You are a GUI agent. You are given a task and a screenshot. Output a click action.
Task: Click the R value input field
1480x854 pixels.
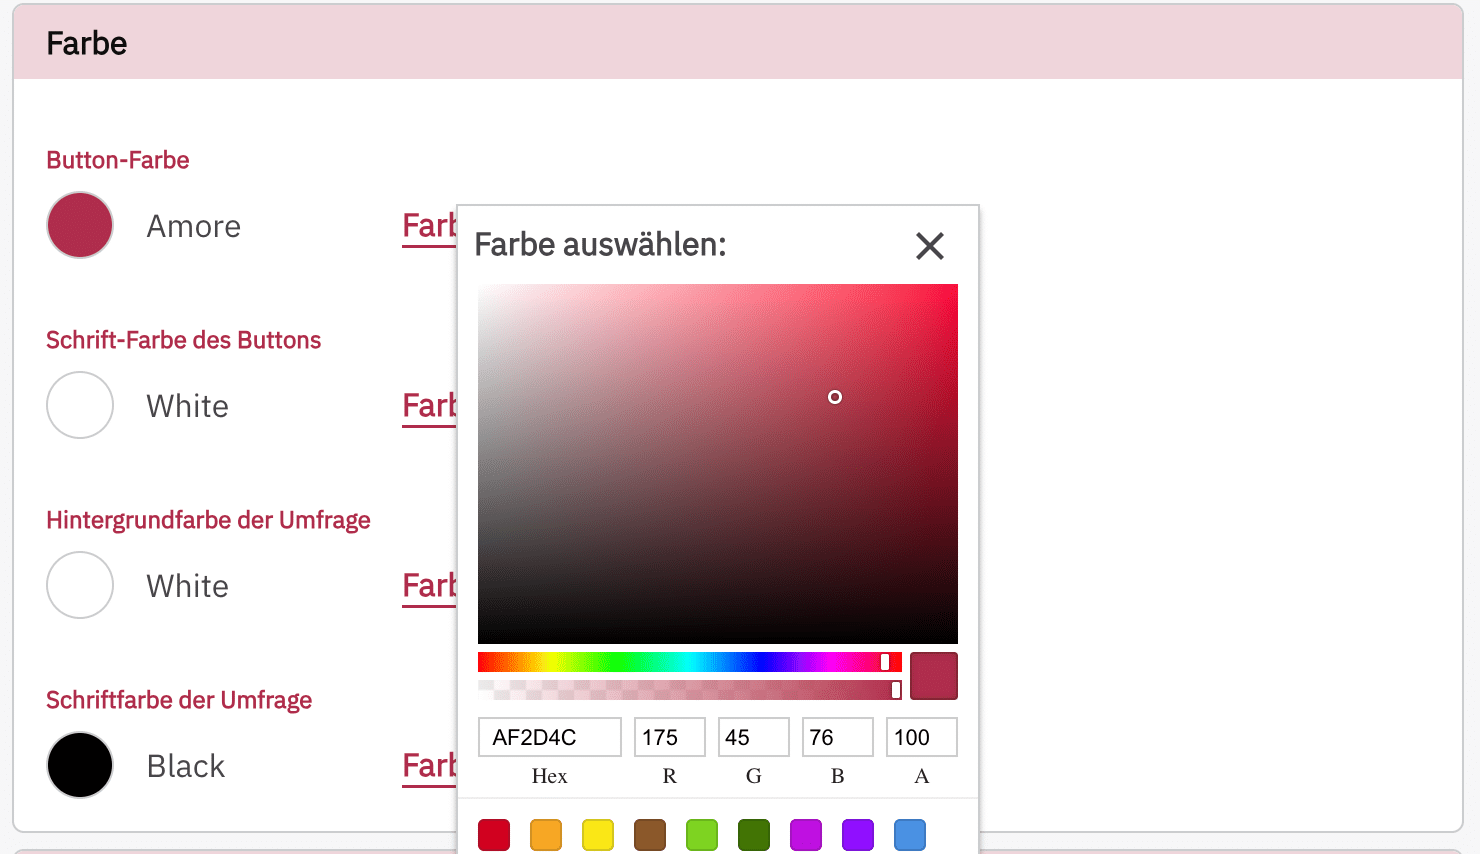[669, 737]
